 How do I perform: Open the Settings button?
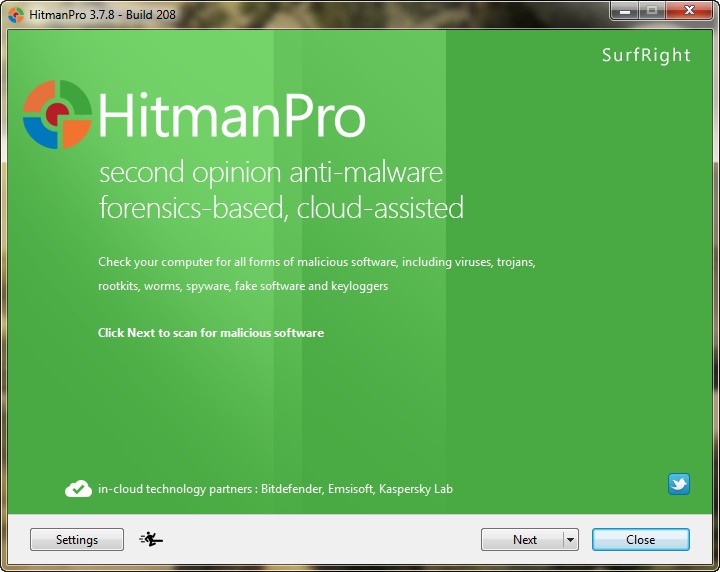(x=77, y=539)
